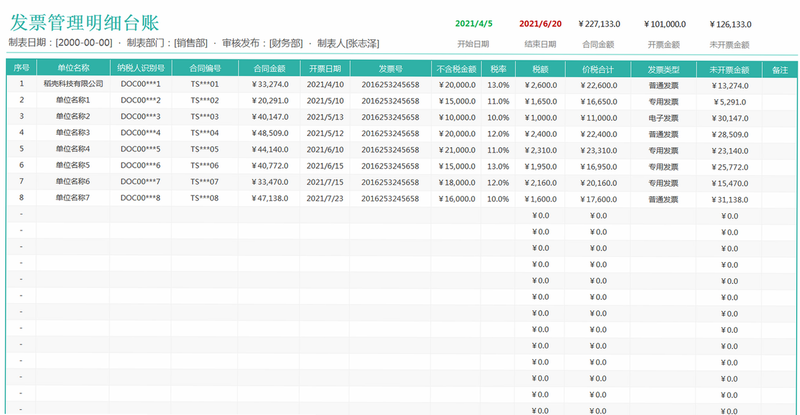Click the invoiced total ¥101,000.0
The width and height of the screenshot is (800, 415).
[x=665, y=24]
